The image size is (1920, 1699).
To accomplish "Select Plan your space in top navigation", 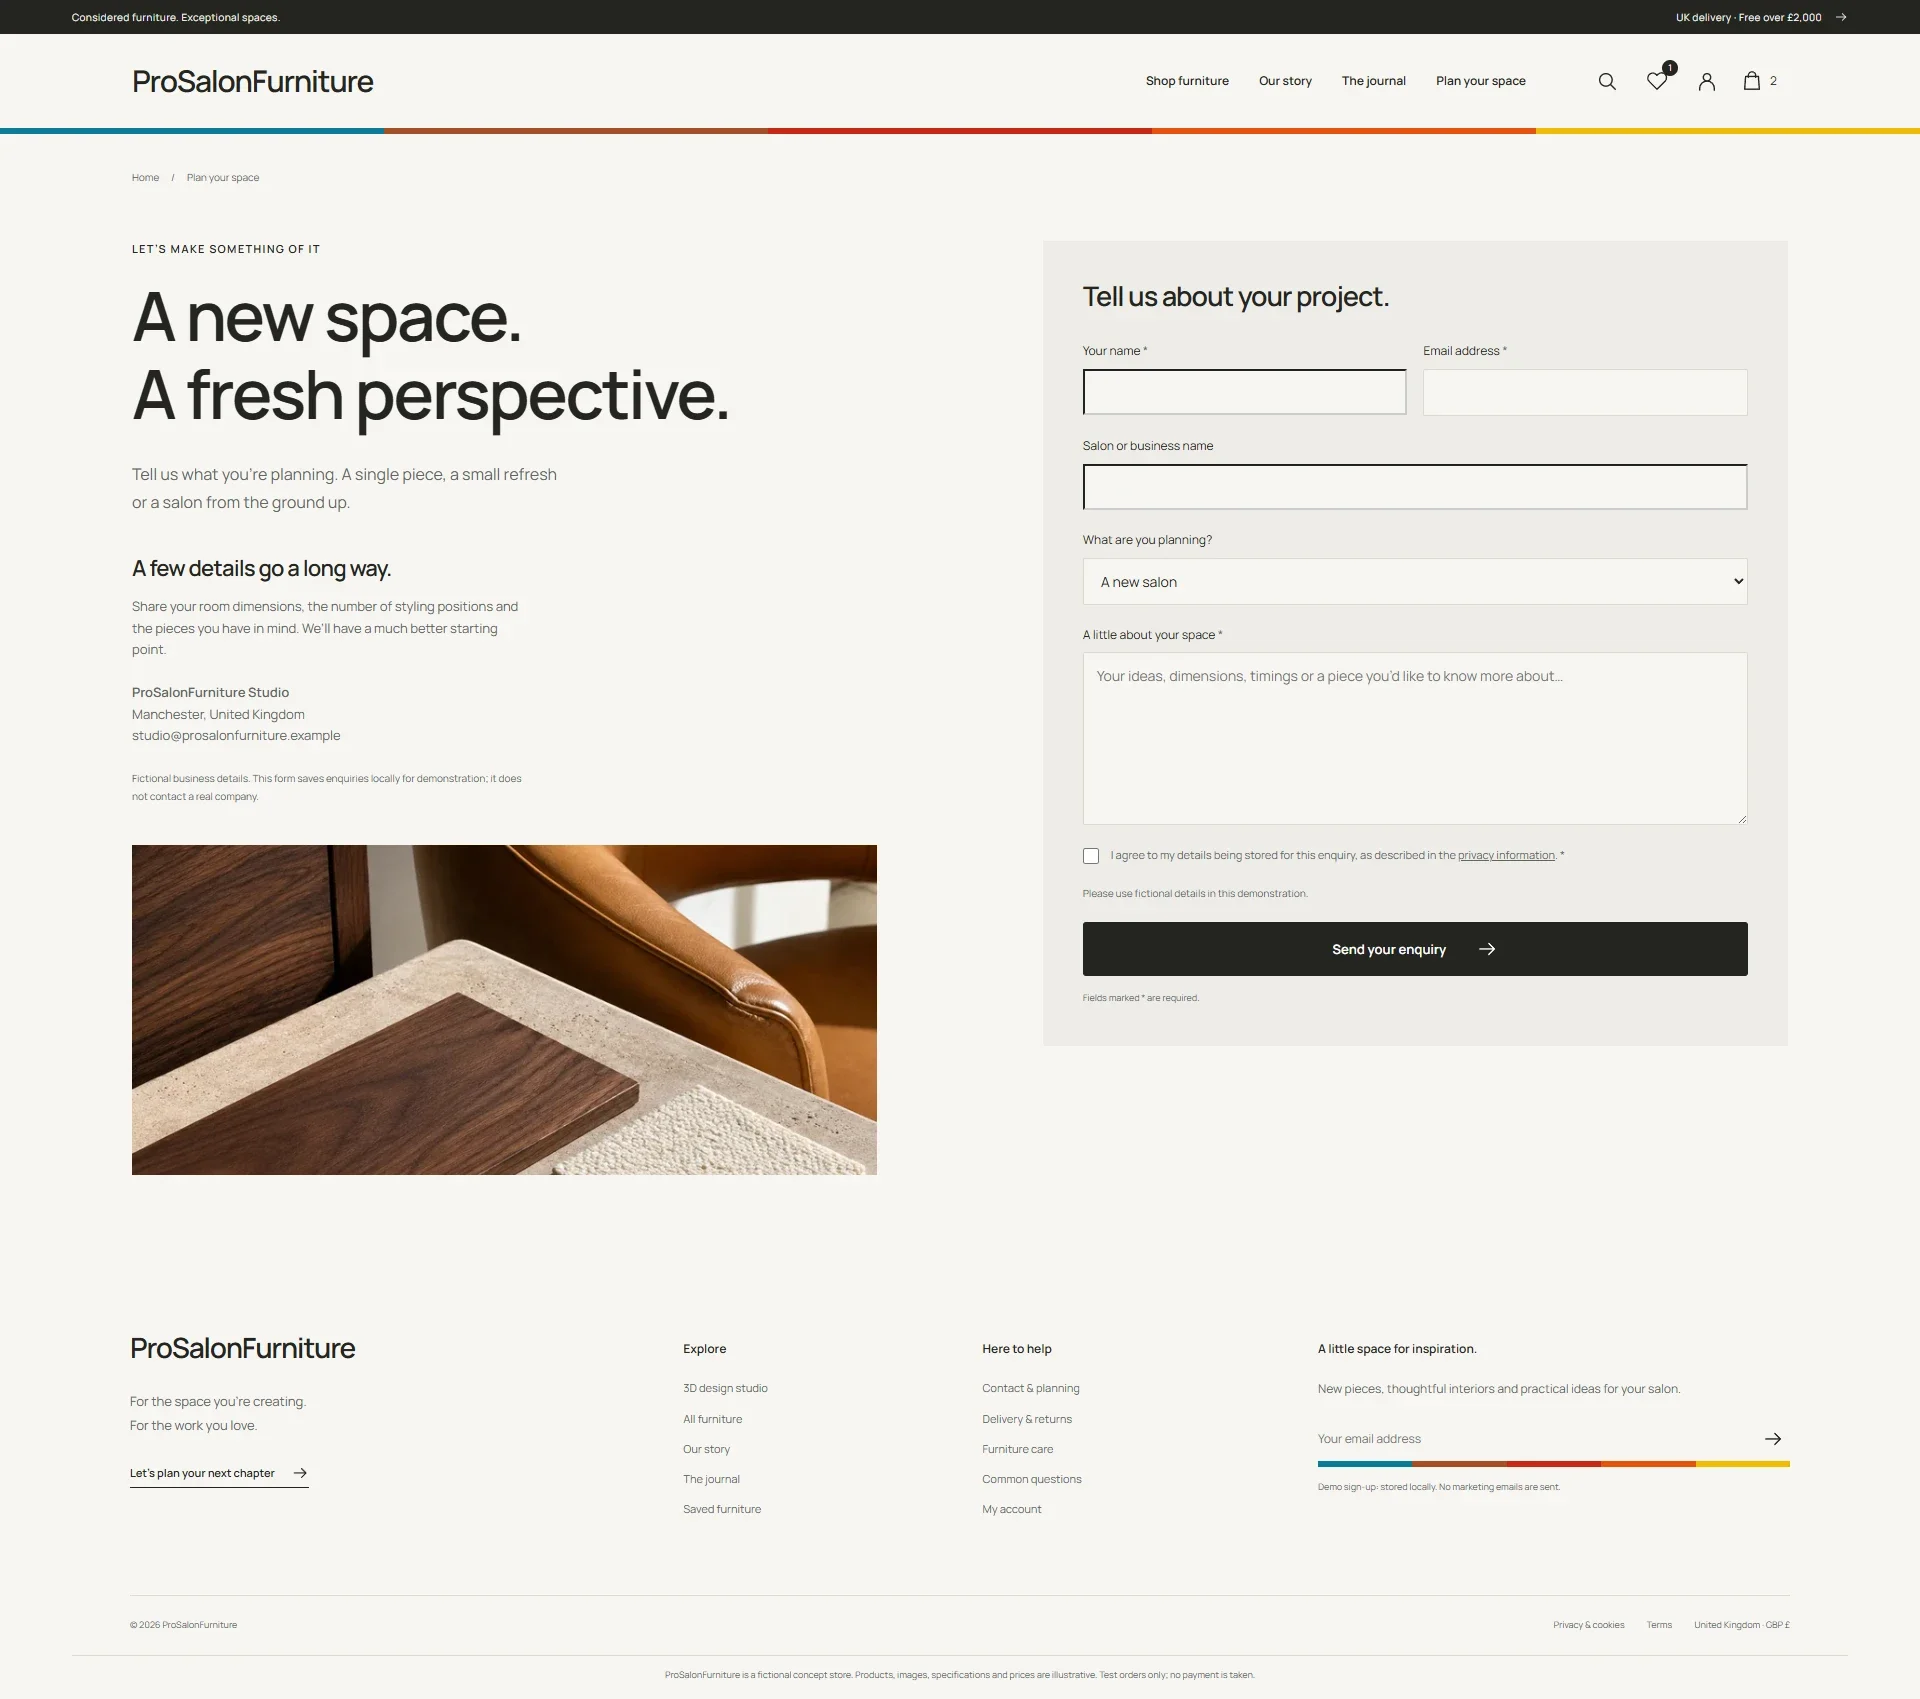I will pyautogui.click(x=1480, y=81).
